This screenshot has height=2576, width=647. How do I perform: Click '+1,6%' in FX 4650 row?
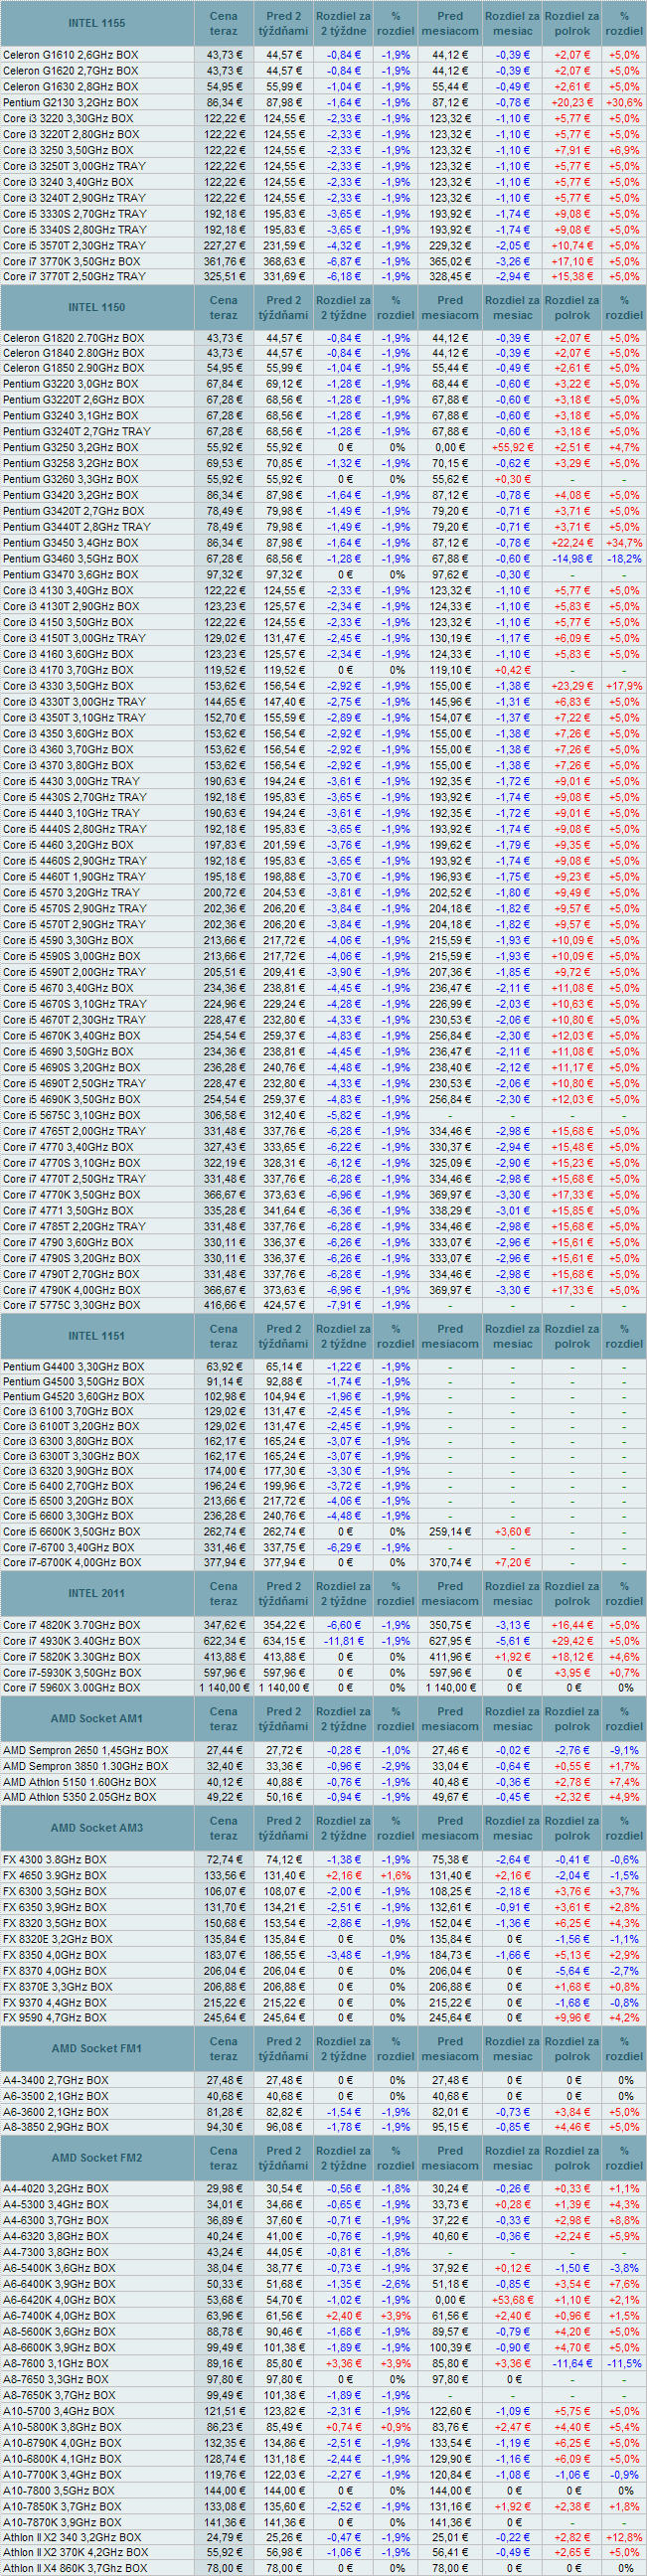pyautogui.click(x=395, y=1875)
